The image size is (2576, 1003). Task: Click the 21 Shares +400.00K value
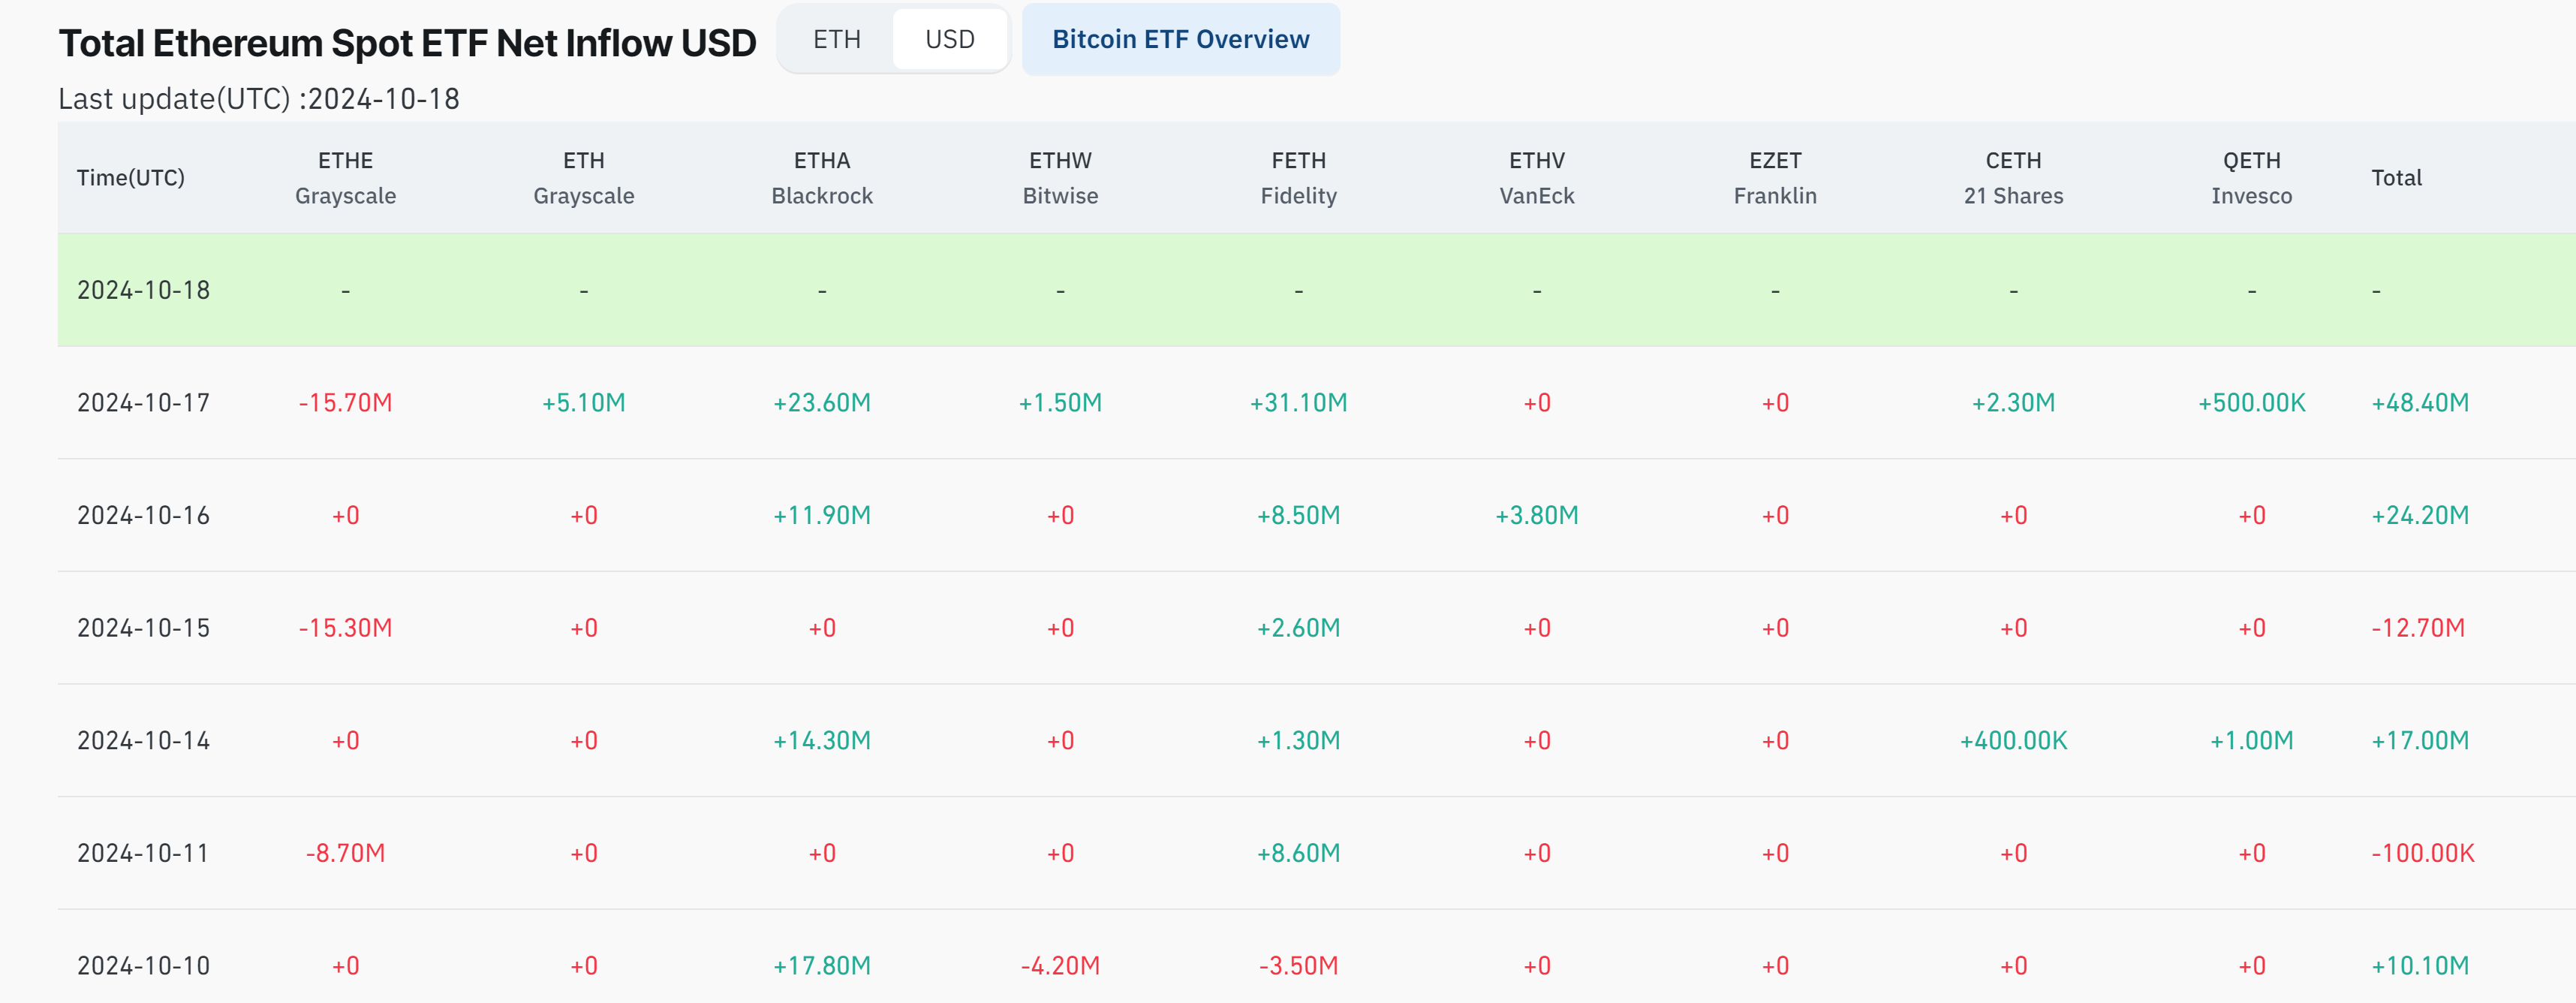(x=2013, y=741)
